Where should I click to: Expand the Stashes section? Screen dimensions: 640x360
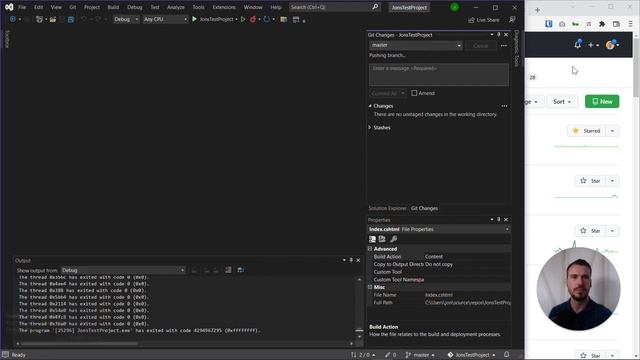click(370, 127)
